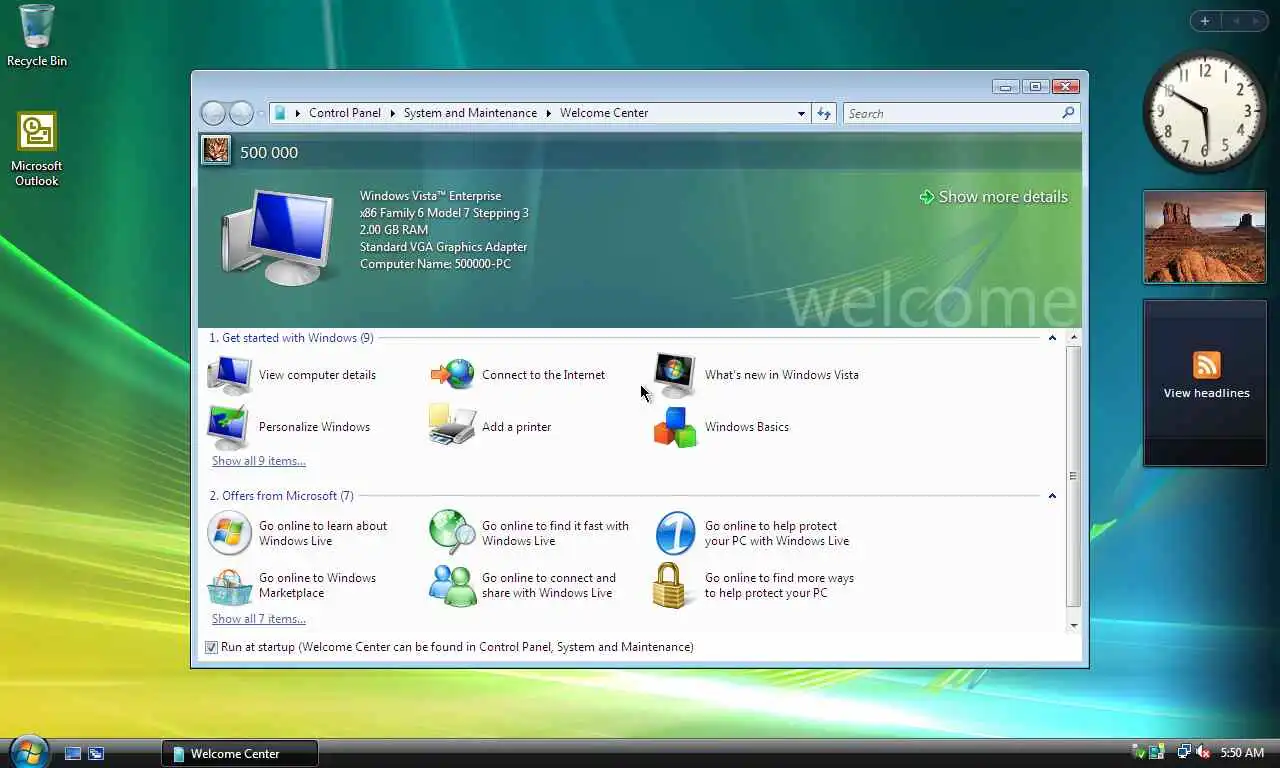This screenshot has height=768, width=1280.
Task: Click the sidebar next gadgets page arrow
Action: (x=1254, y=21)
